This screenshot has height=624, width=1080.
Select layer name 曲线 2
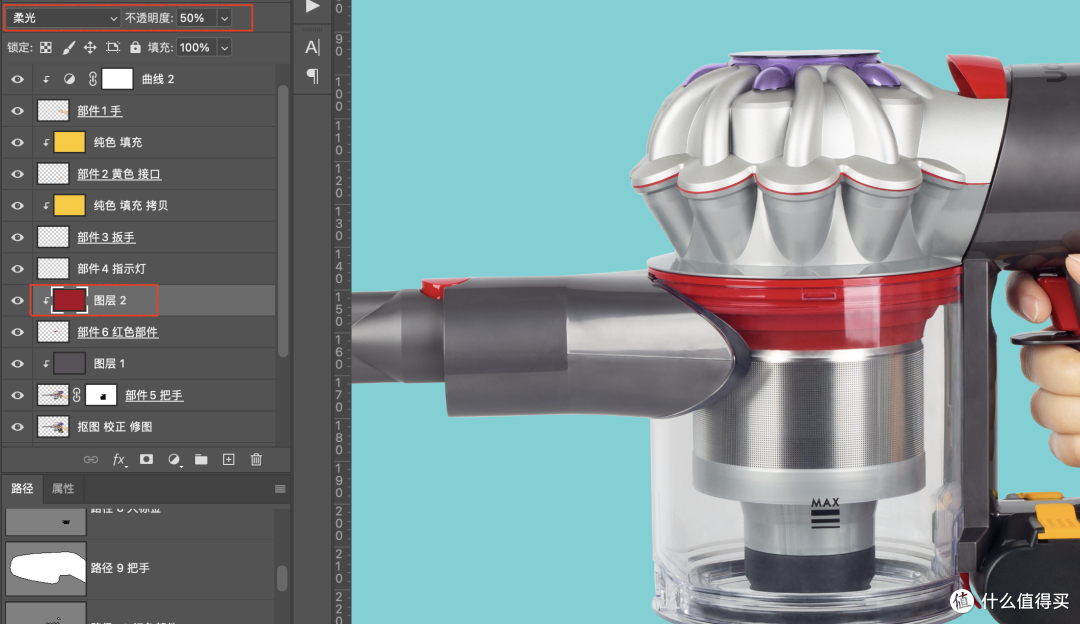pos(158,79)
